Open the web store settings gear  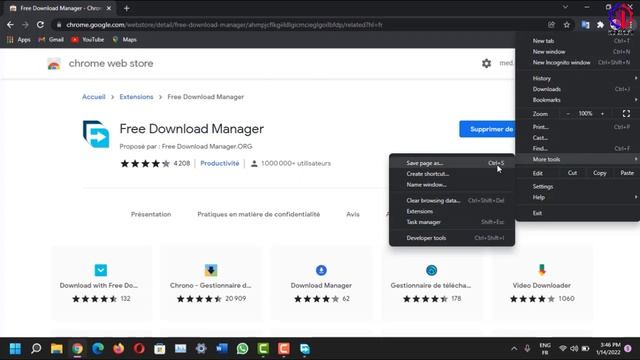[x=486, y=63]
